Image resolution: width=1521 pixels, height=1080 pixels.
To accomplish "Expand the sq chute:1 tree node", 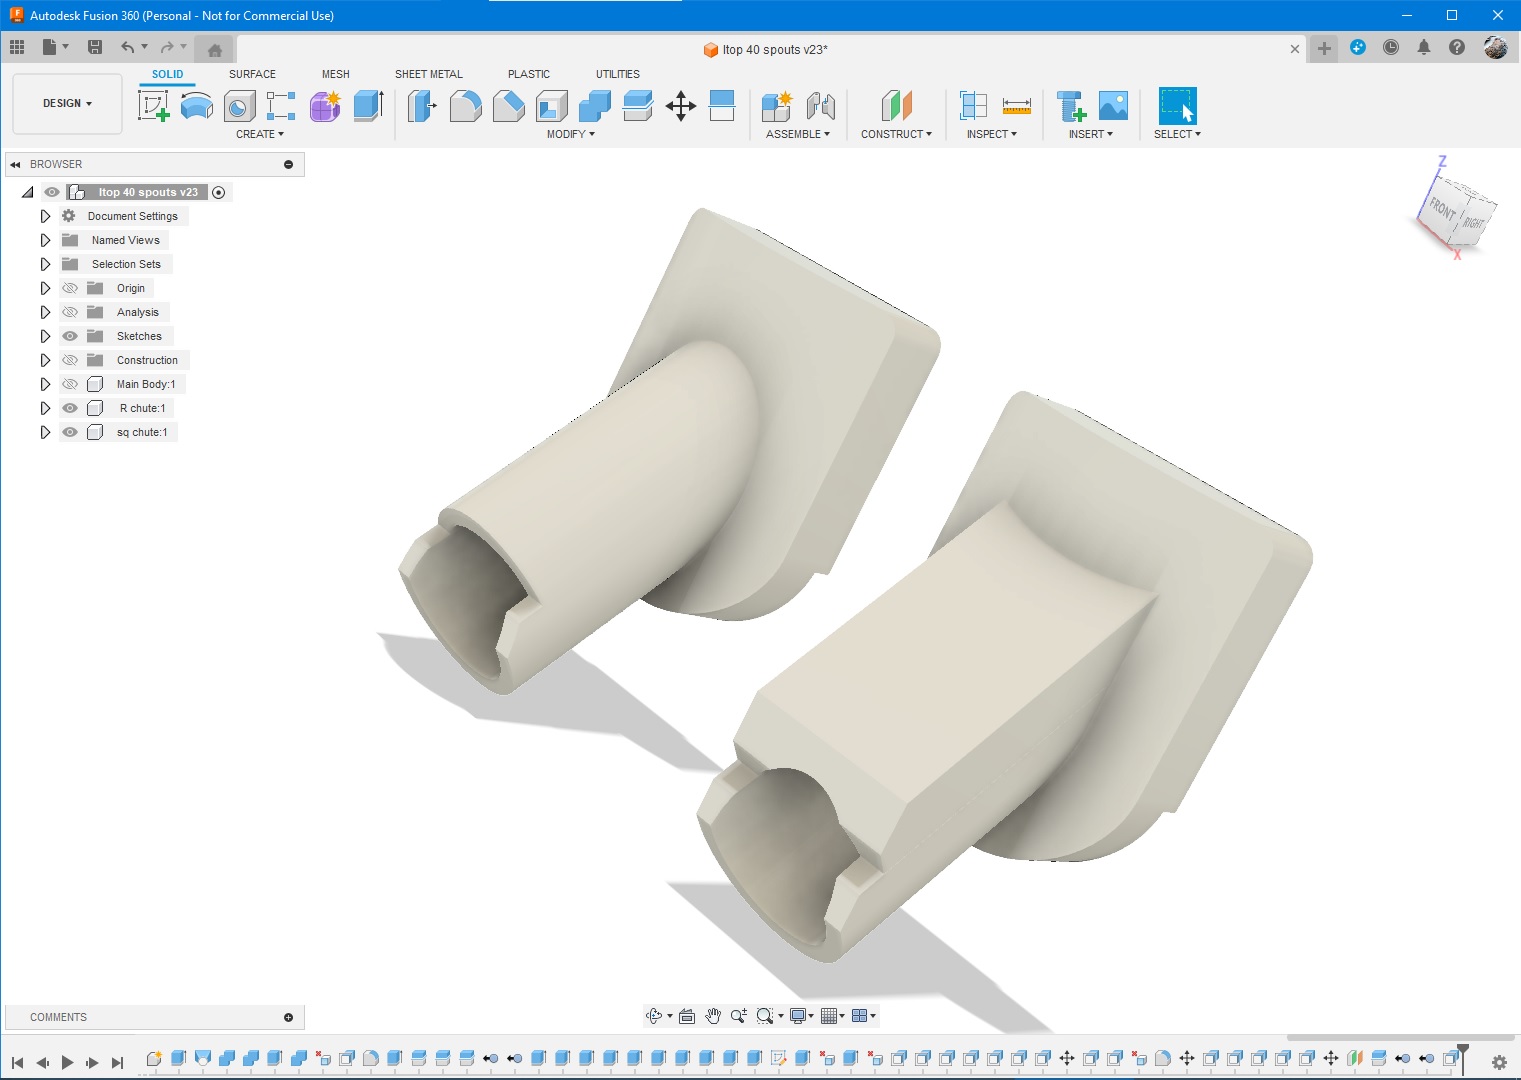I will [45, 432].
